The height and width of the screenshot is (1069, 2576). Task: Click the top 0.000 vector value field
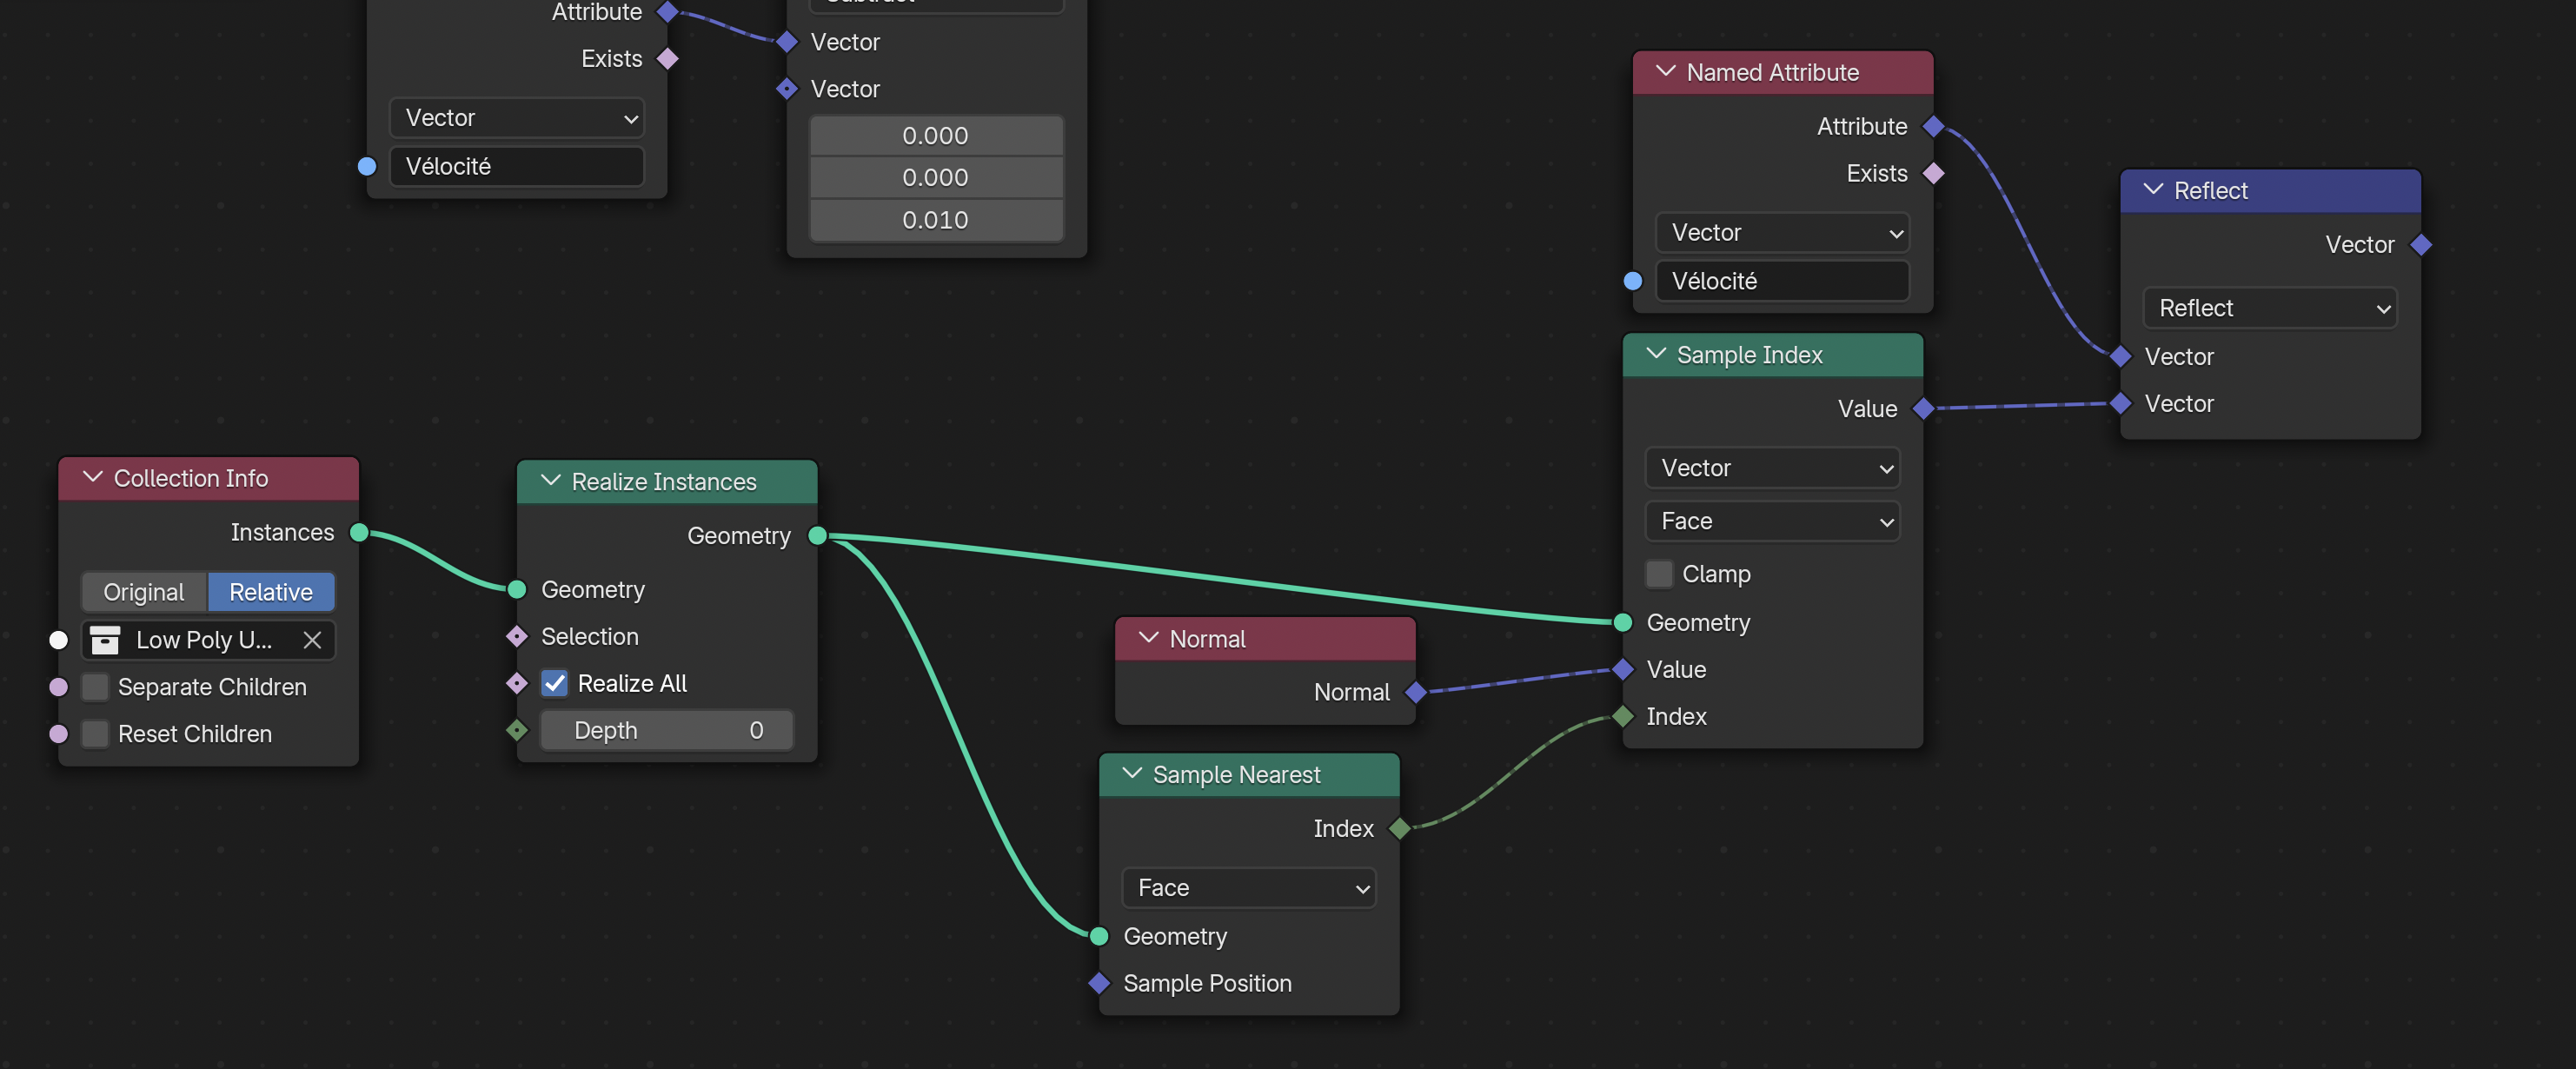click(936, 136)
